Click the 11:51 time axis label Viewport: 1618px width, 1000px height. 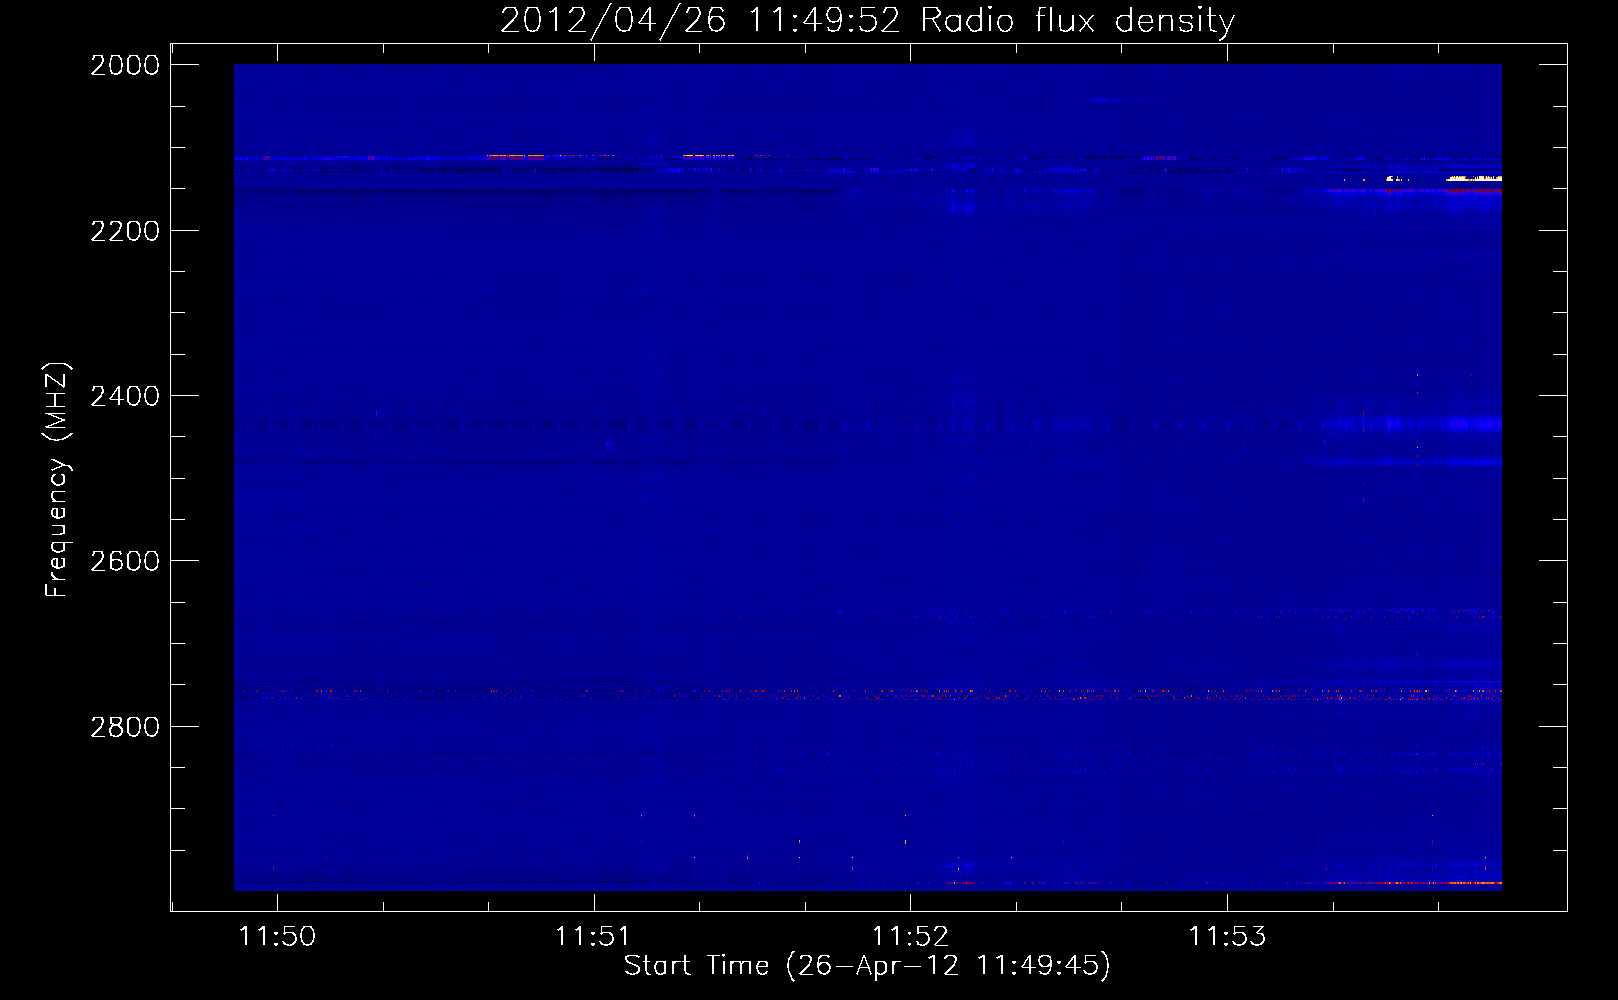593,936
